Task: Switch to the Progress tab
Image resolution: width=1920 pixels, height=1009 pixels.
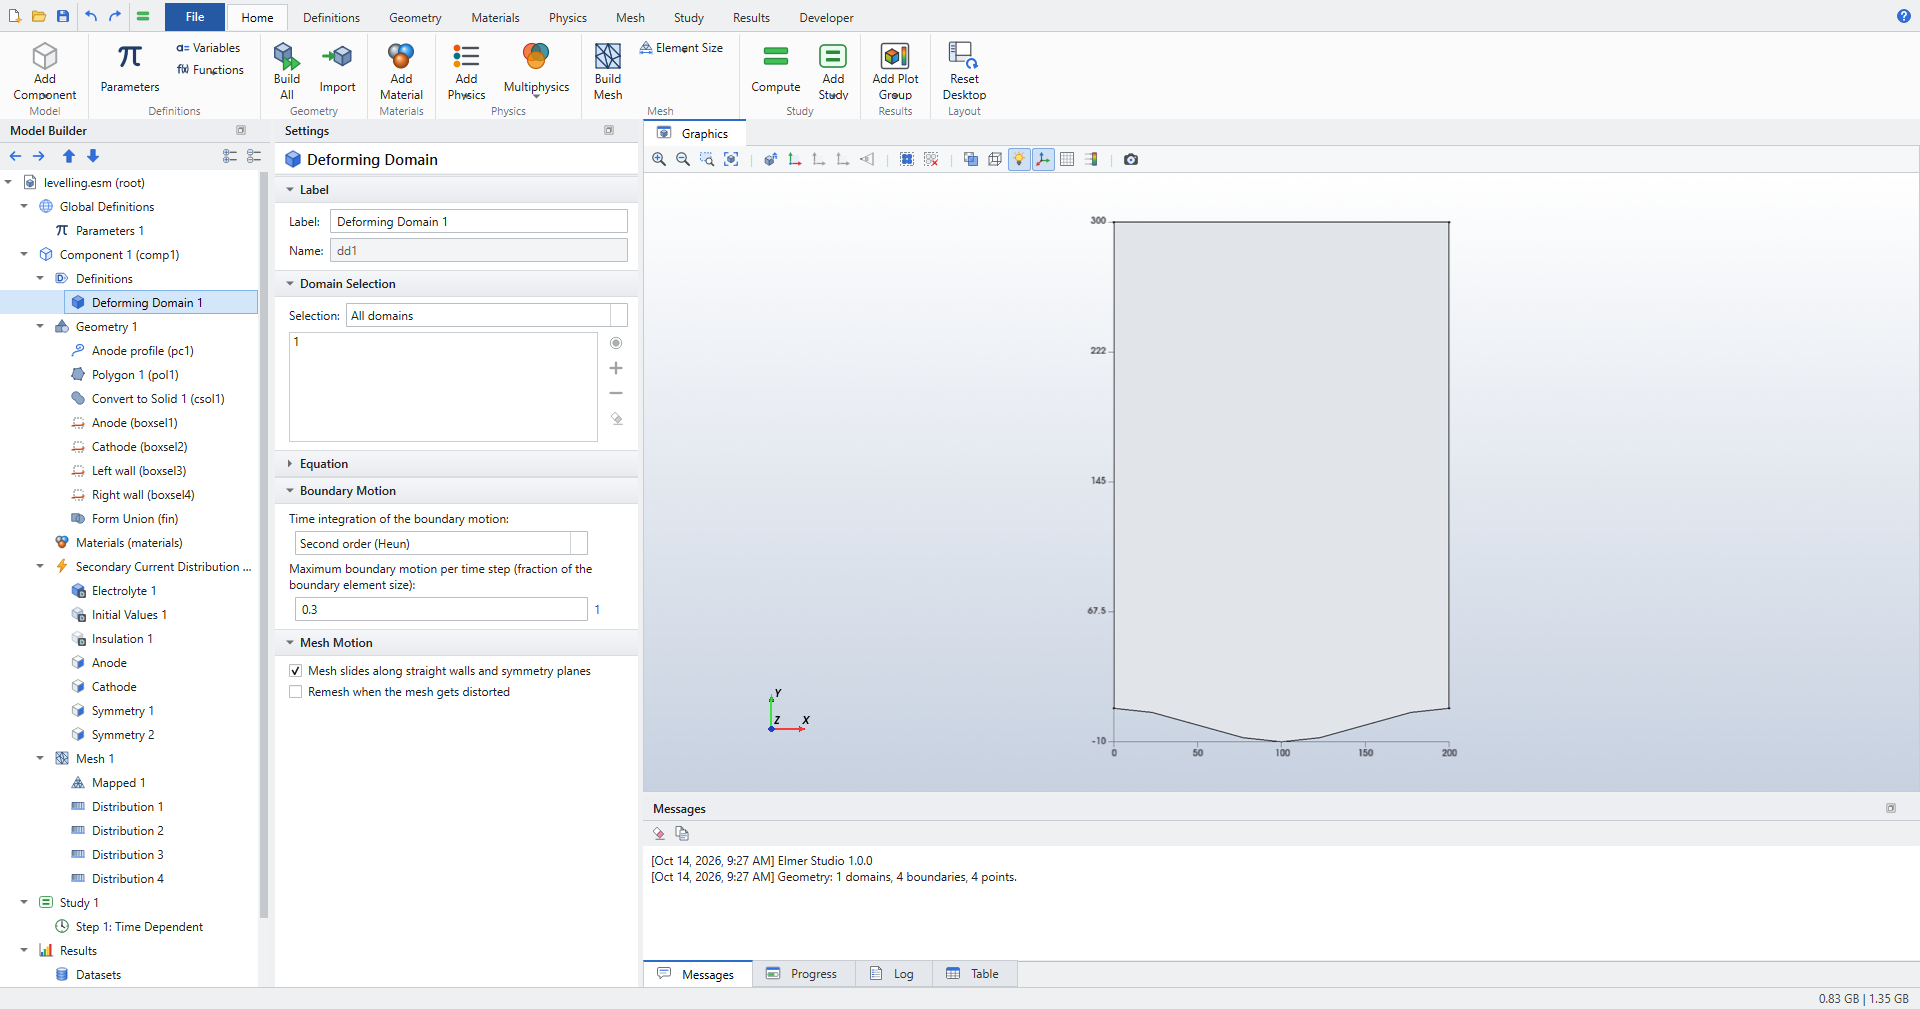Action: (802, 974)
